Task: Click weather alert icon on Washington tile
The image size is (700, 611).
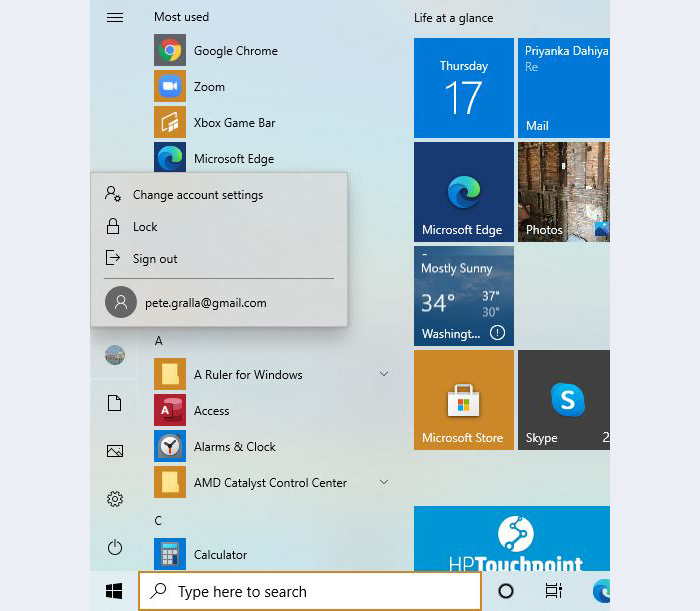Action: click(x=497, y=333)
